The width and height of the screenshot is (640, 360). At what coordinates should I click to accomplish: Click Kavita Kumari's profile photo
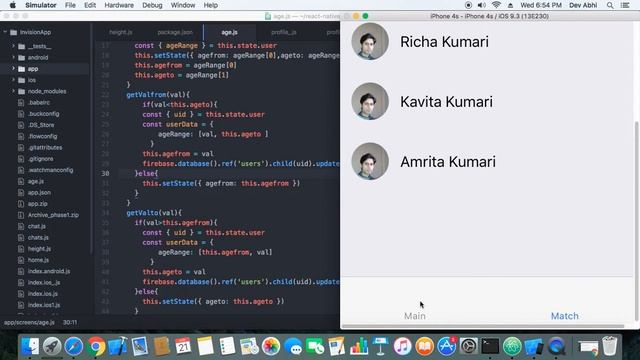tap(370, 101)
